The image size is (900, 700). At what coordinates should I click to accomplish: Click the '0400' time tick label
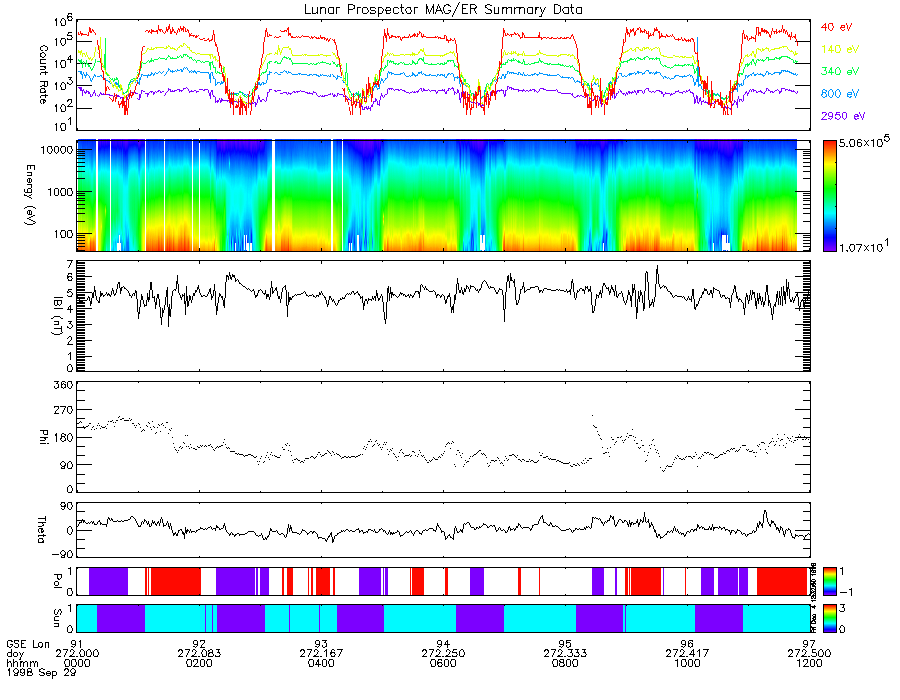point(321,663)
